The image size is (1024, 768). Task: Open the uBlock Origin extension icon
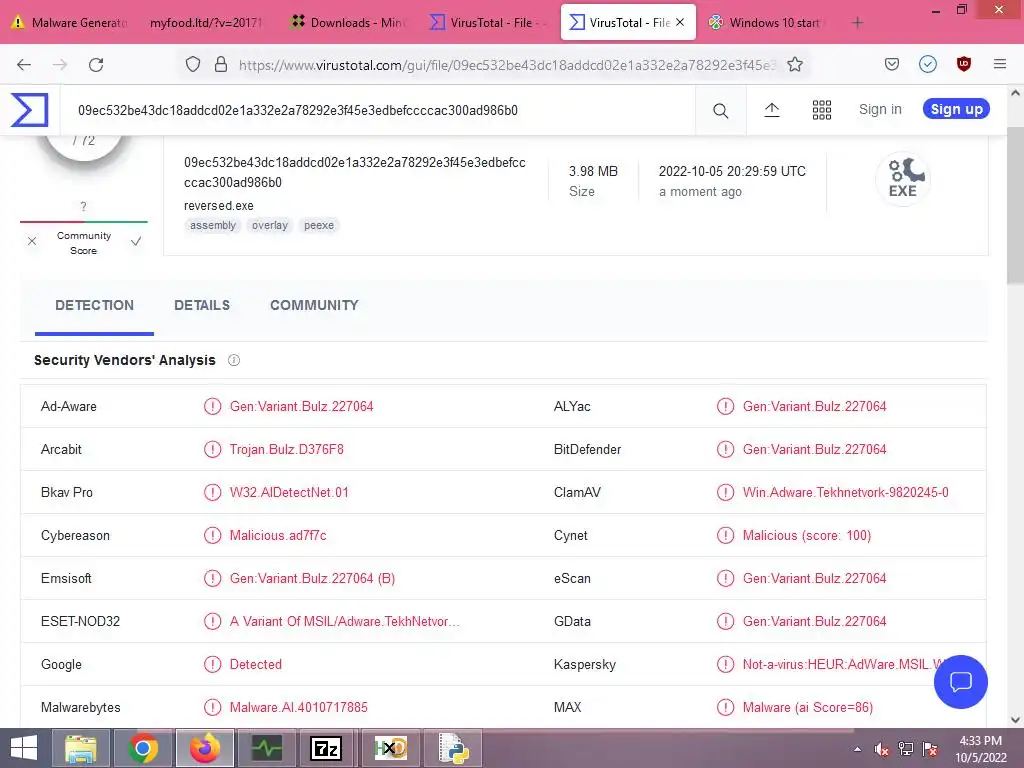964,64
